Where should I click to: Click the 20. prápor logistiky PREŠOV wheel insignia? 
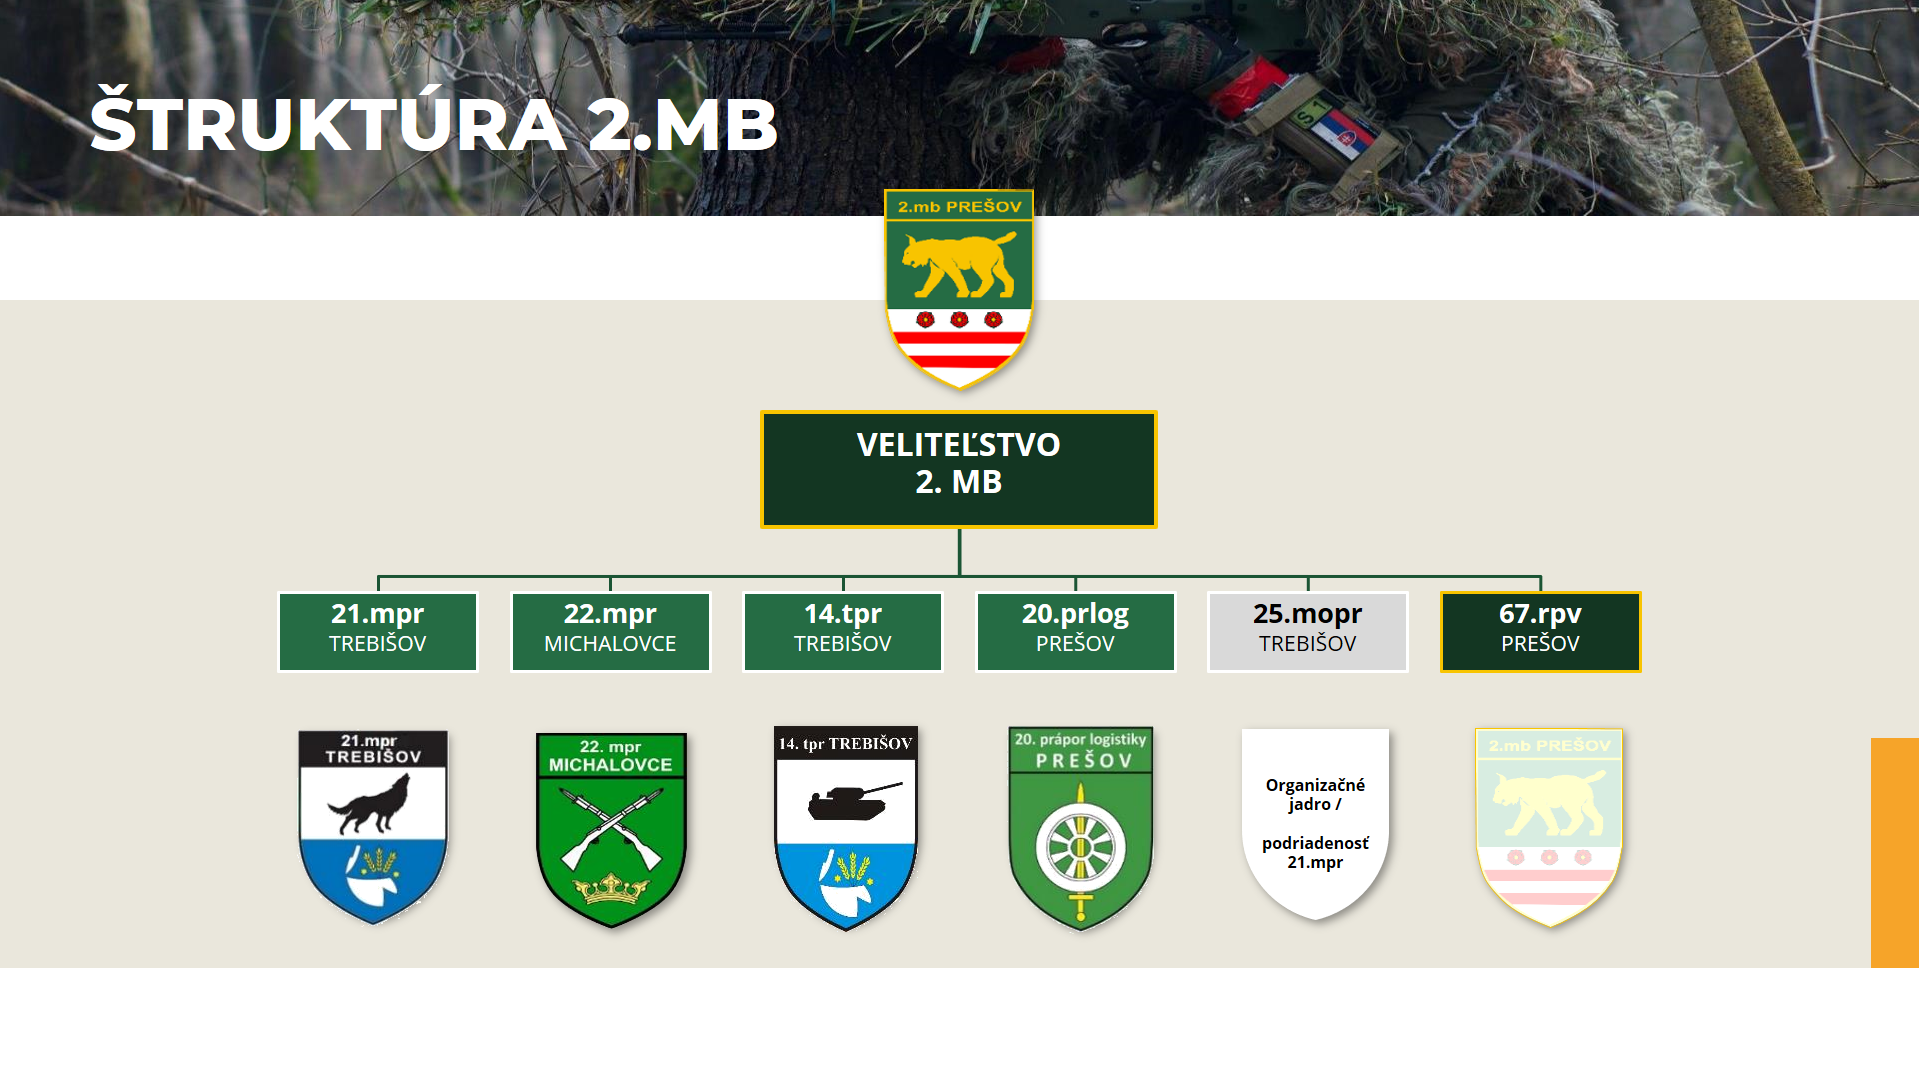coord(1080,825)
